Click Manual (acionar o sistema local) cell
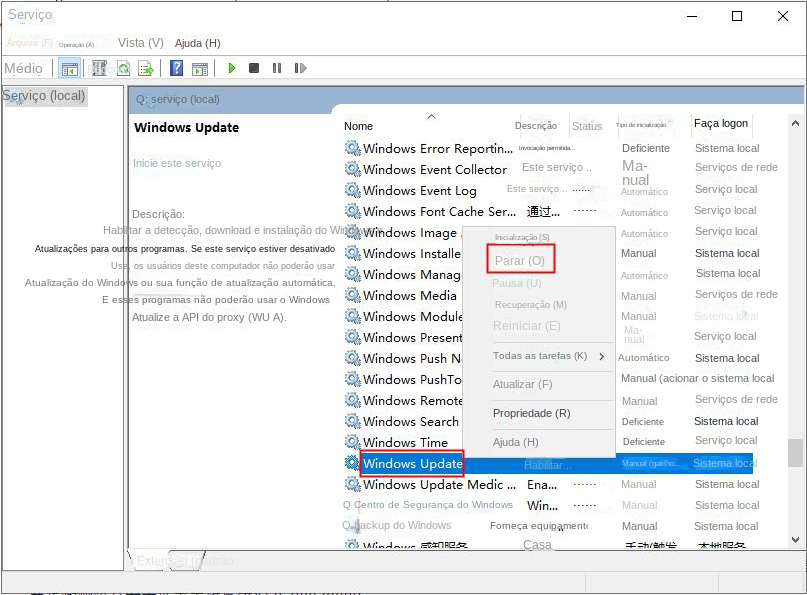 [x=697, y=378]
